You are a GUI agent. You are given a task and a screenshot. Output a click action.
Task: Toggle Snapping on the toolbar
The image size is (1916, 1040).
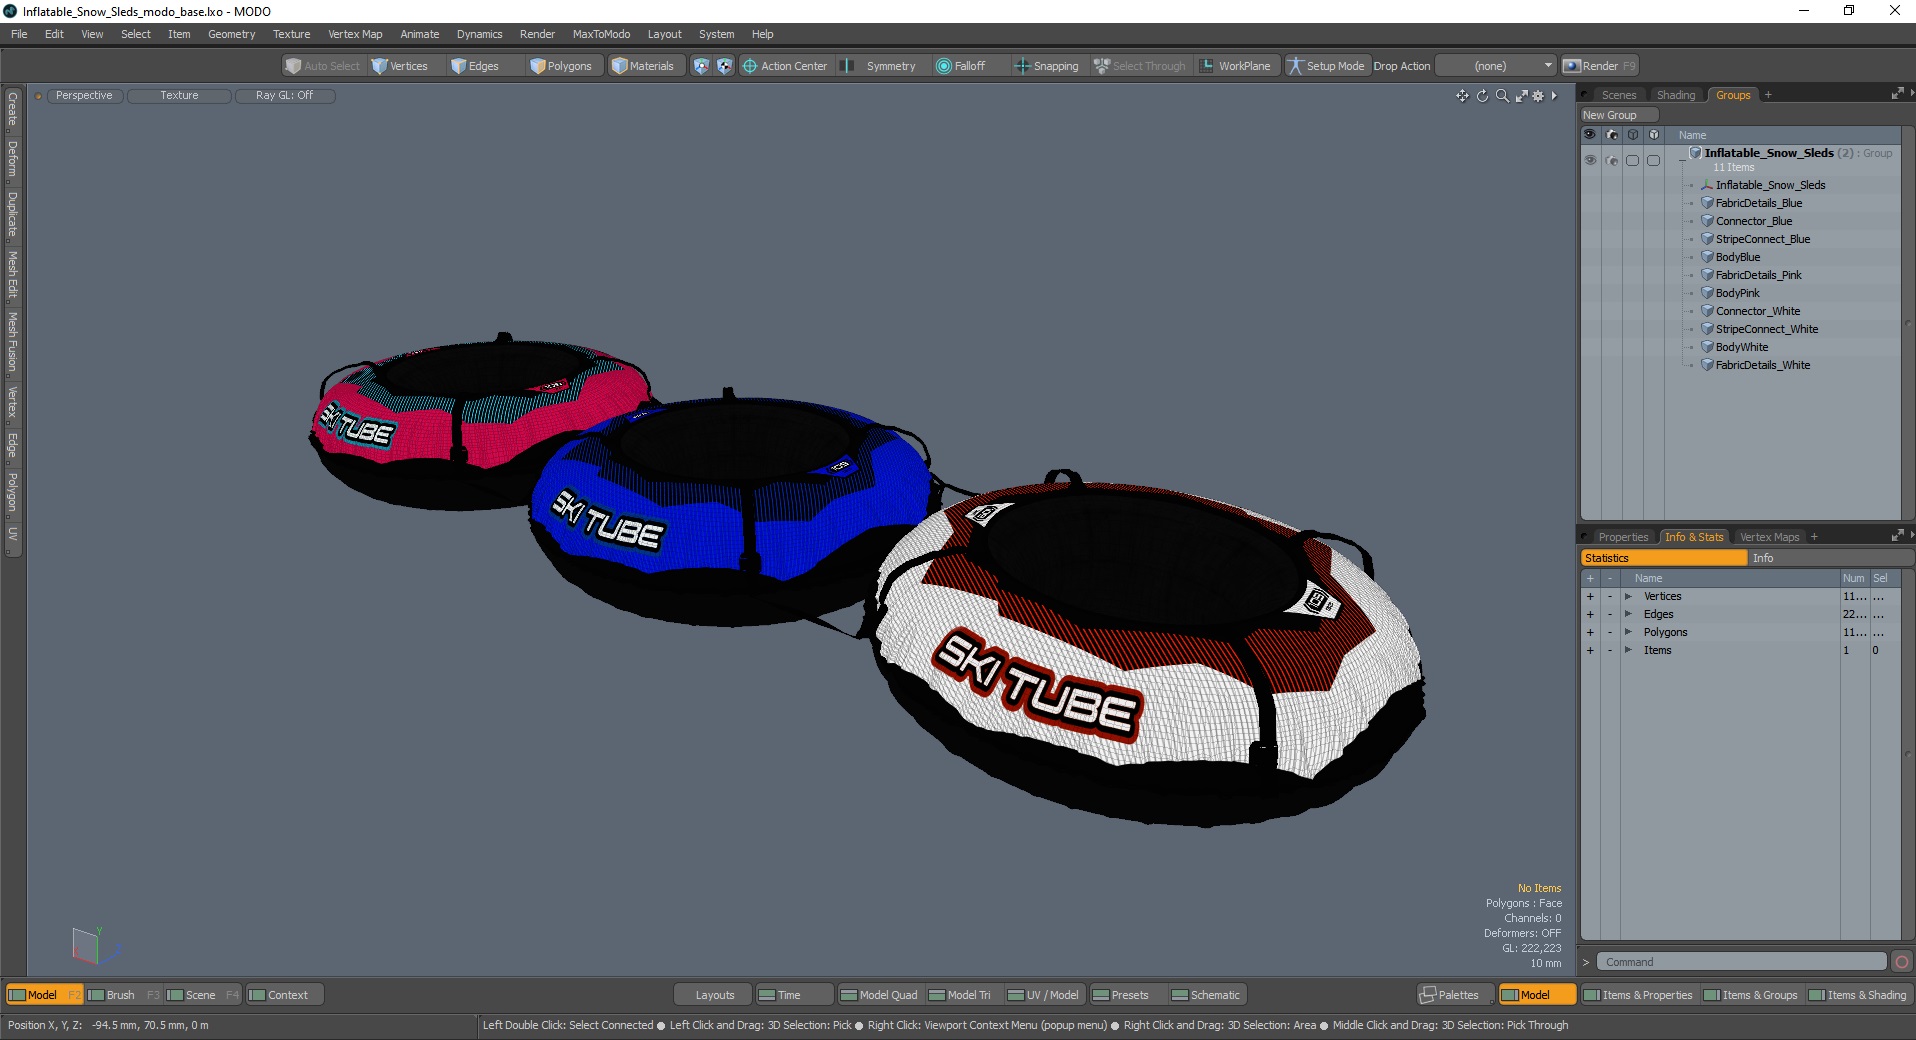click(x=1047, y=66)
